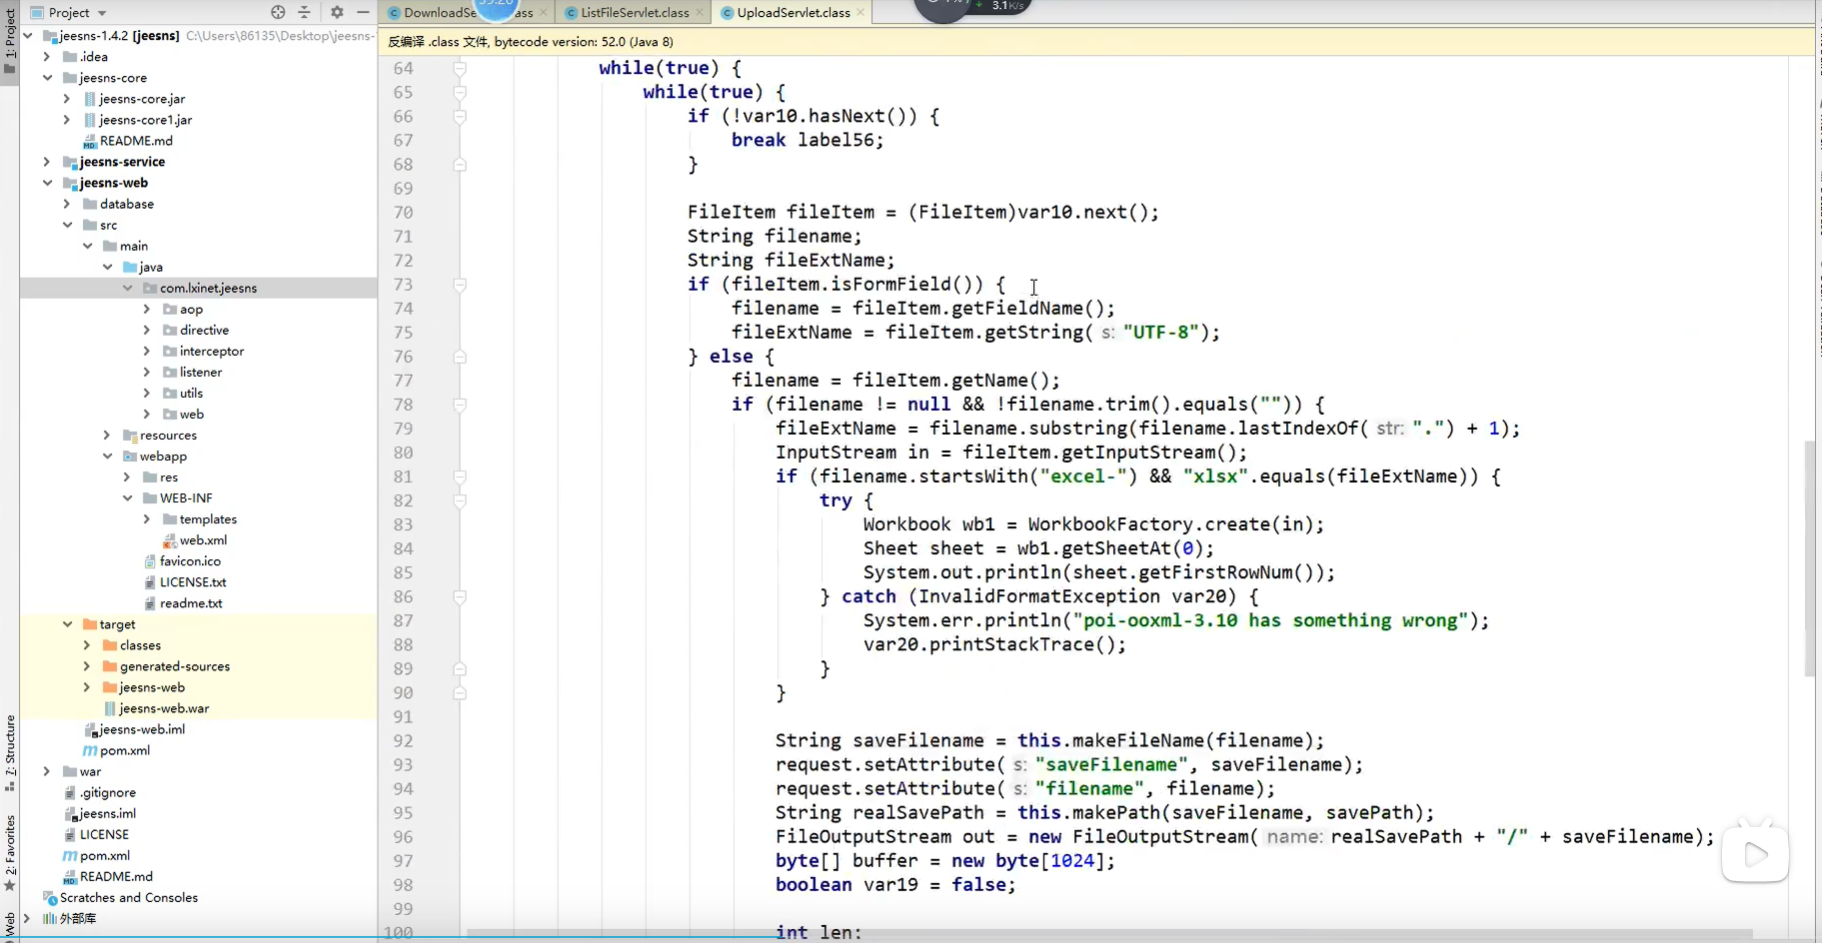Select Scratches and Consoles
This screenshot has width=1822, height=943.
(x=128, y=897)
